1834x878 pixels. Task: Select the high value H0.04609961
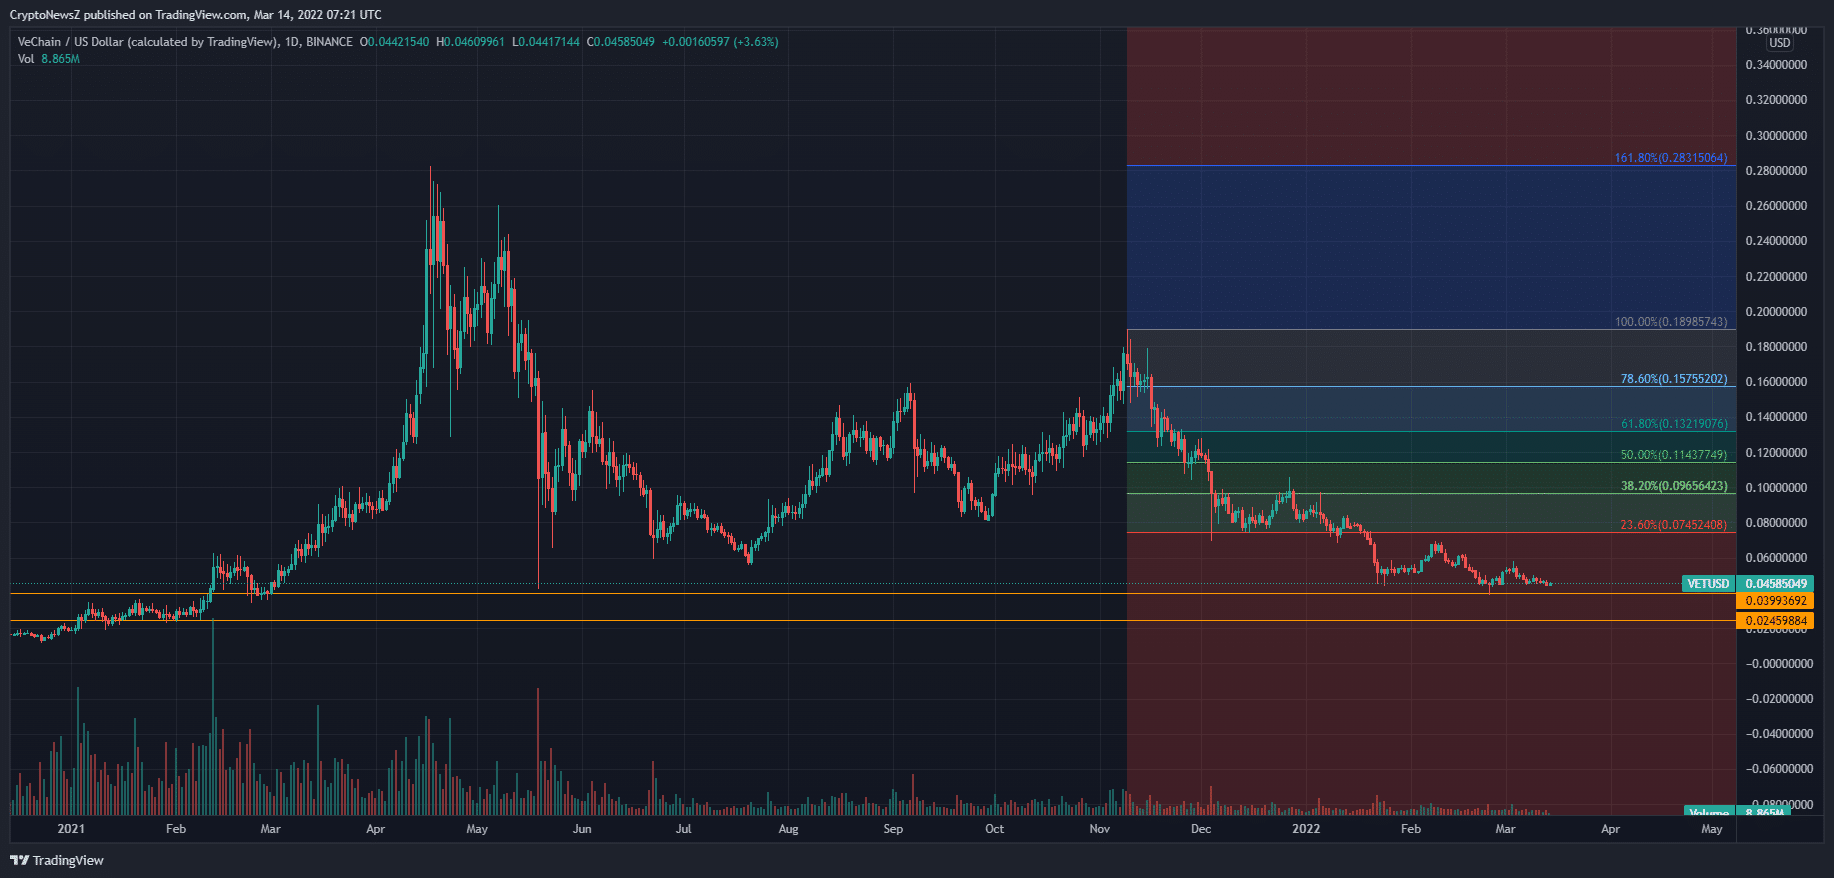[470, 42]
